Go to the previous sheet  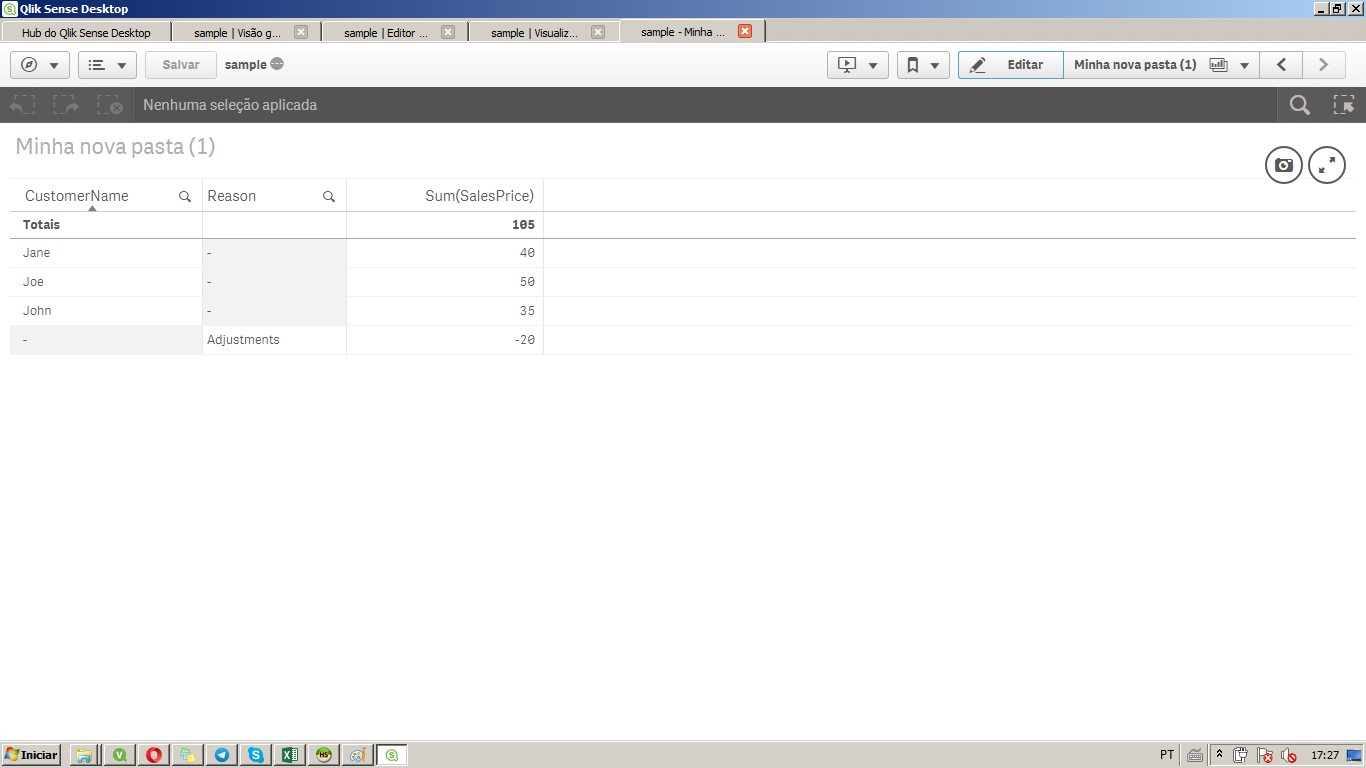[1281, 65]
